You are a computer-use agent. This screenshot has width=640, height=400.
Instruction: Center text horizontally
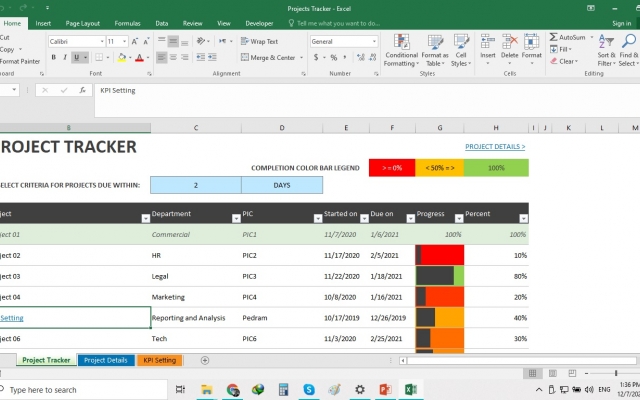(x=173, y=58)
